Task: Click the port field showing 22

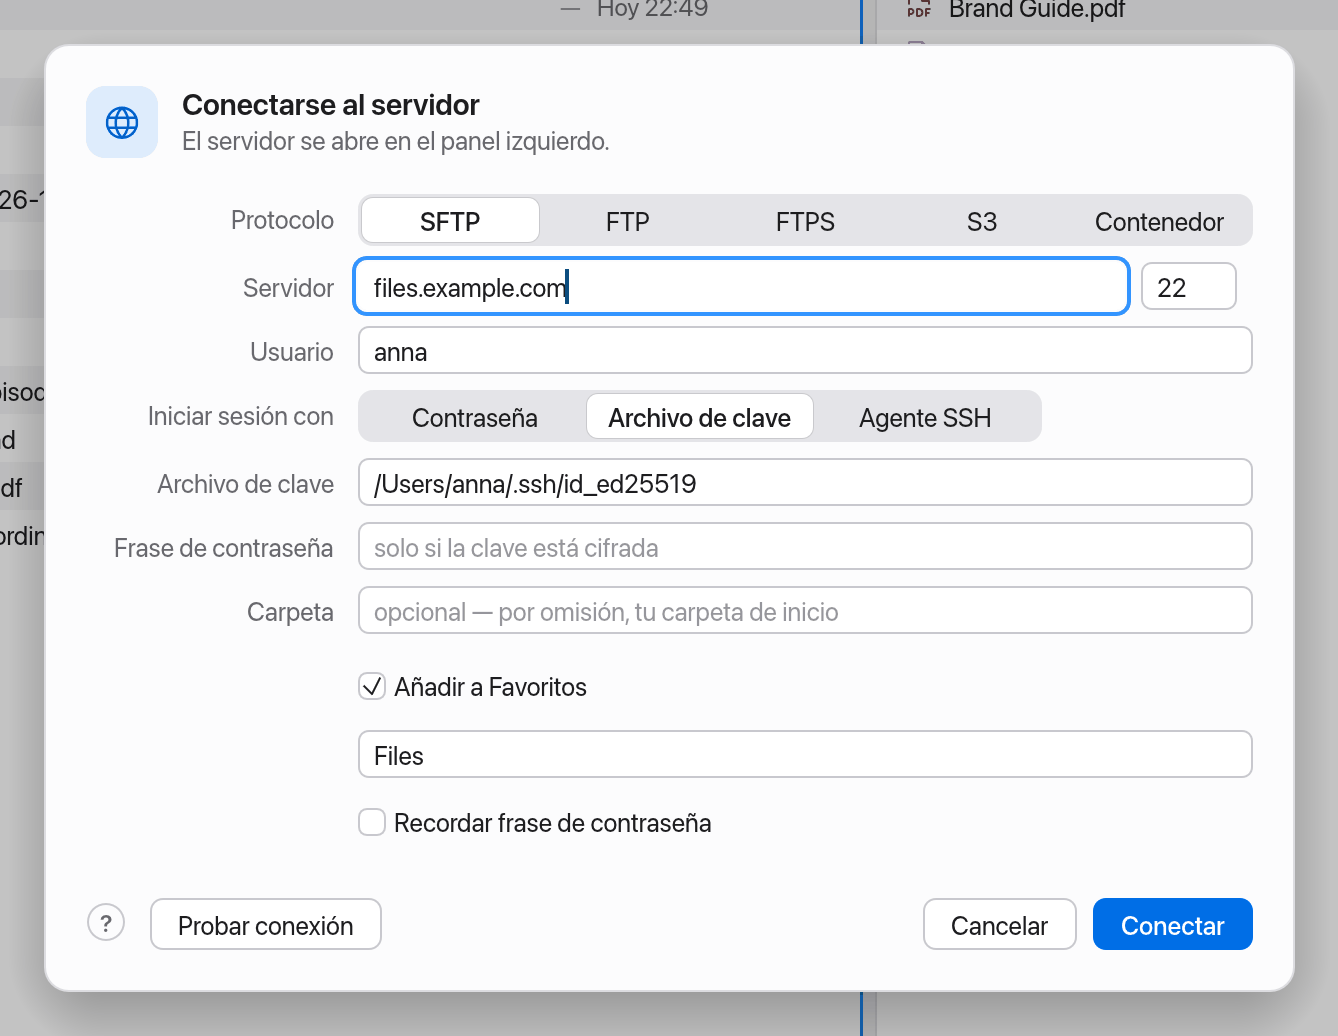Action: pyautogui.click(x=1189, y=287)
